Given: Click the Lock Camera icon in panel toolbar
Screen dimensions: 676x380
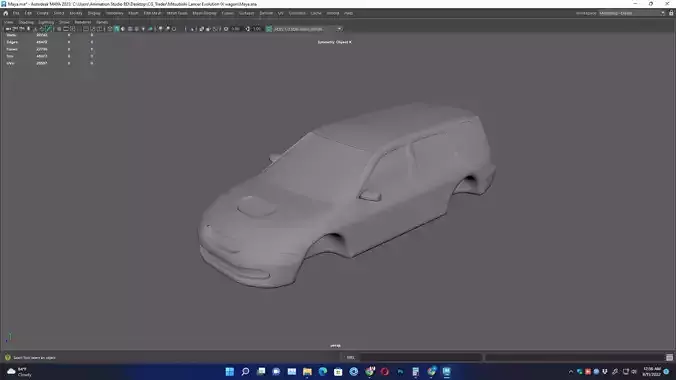Looking at the screenshot, I should pos(15,29).
